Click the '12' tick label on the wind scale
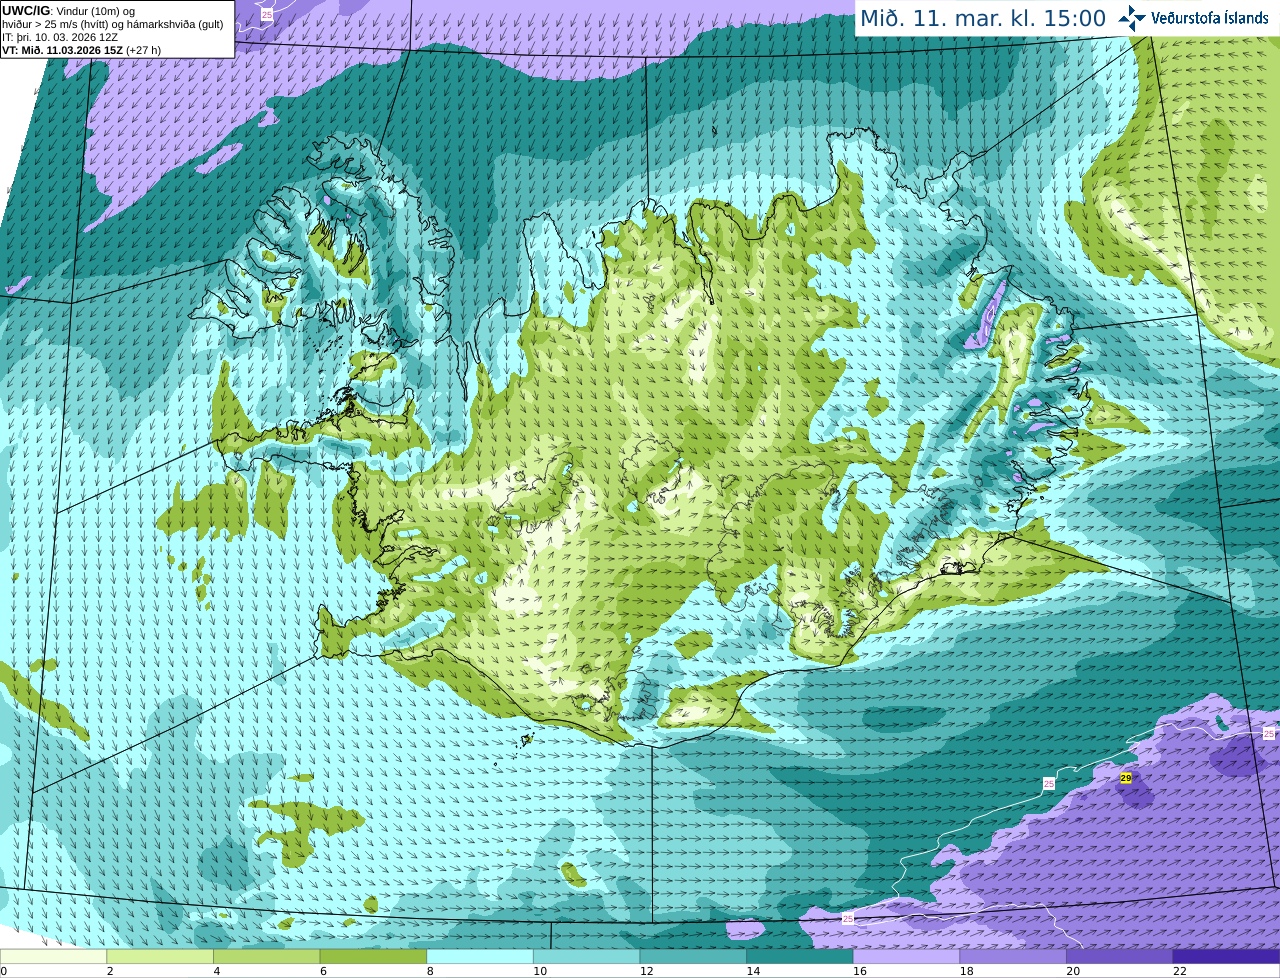 (x=646, y=971)
